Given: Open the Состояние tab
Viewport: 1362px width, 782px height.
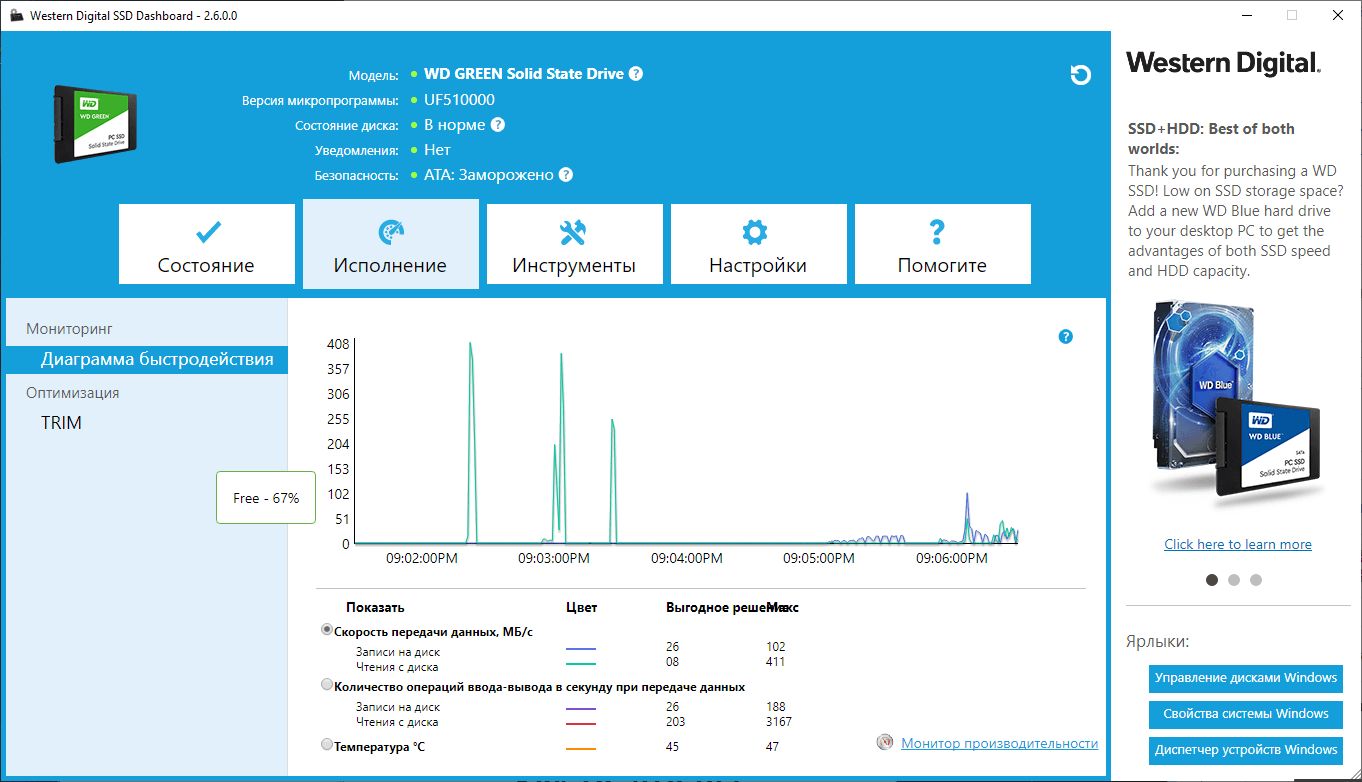Looking at the screenshot, I should (207, 245).
